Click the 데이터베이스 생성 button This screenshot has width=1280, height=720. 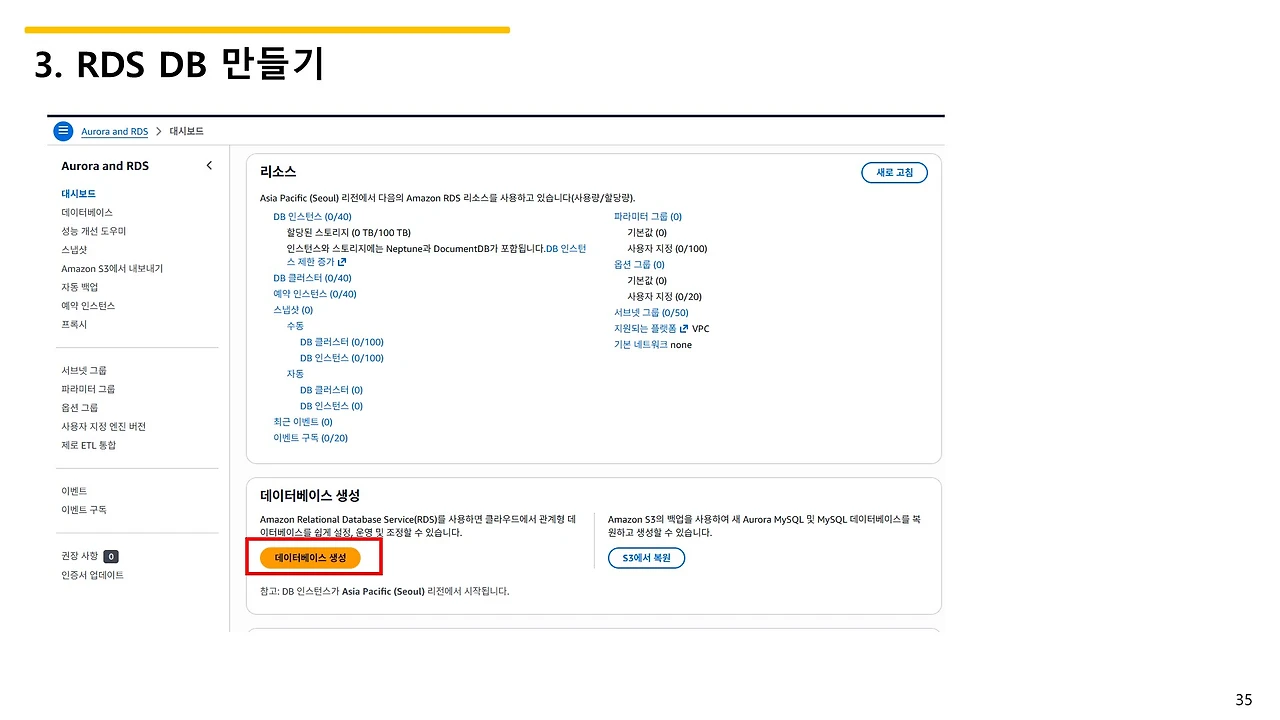click(x=313, y=558)
